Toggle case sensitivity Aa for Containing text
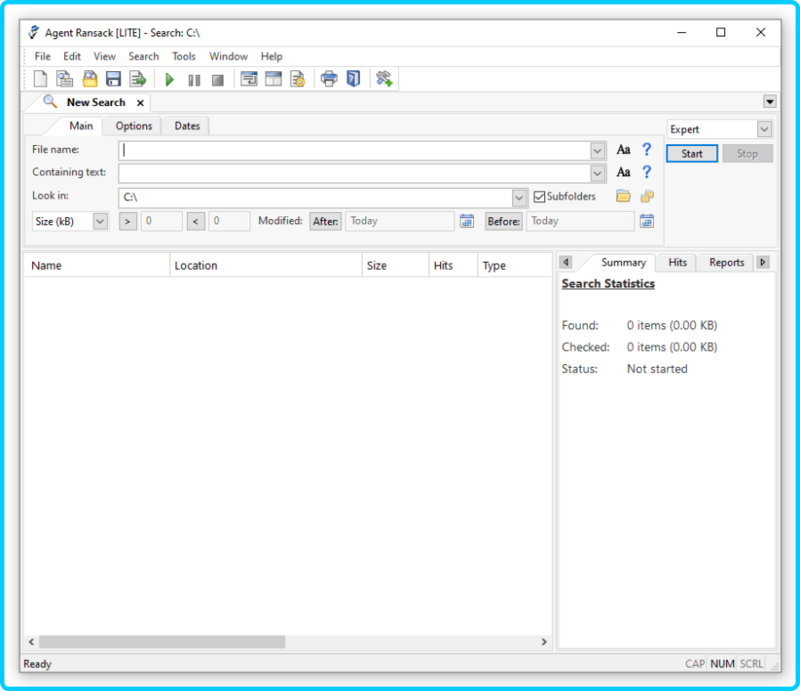The image size is (800, 691). (623, 172)
